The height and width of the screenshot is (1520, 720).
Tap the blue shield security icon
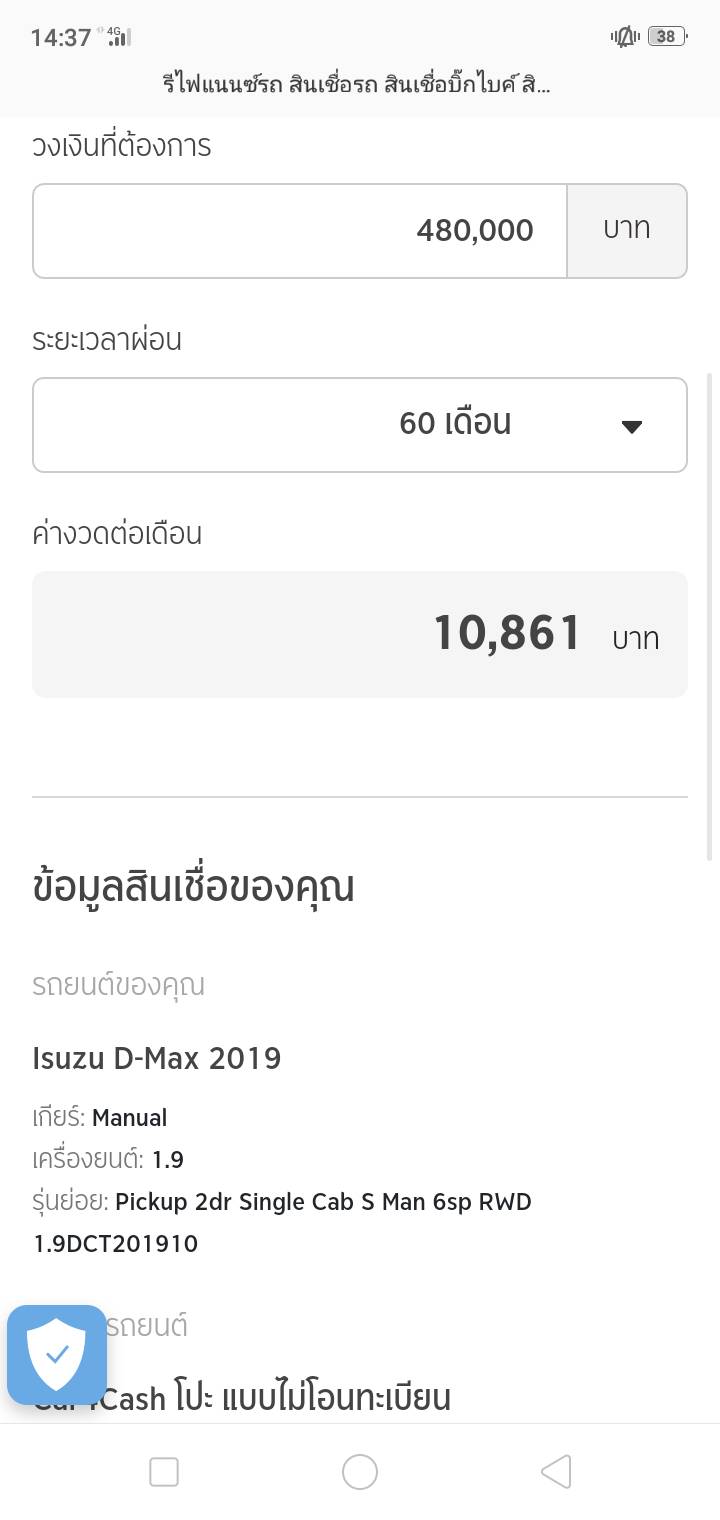[57, 1355]
